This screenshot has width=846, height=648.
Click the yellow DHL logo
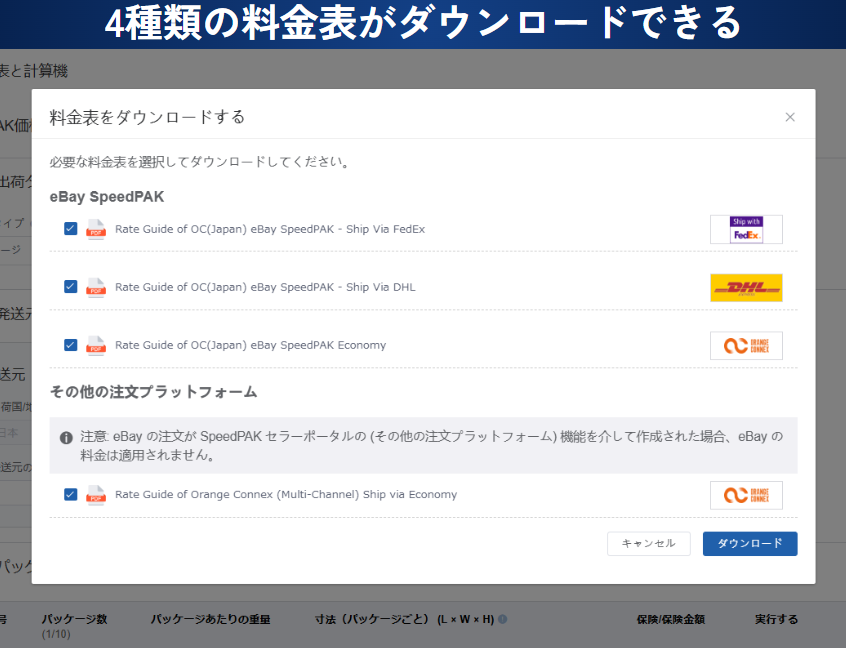(746, 288)
